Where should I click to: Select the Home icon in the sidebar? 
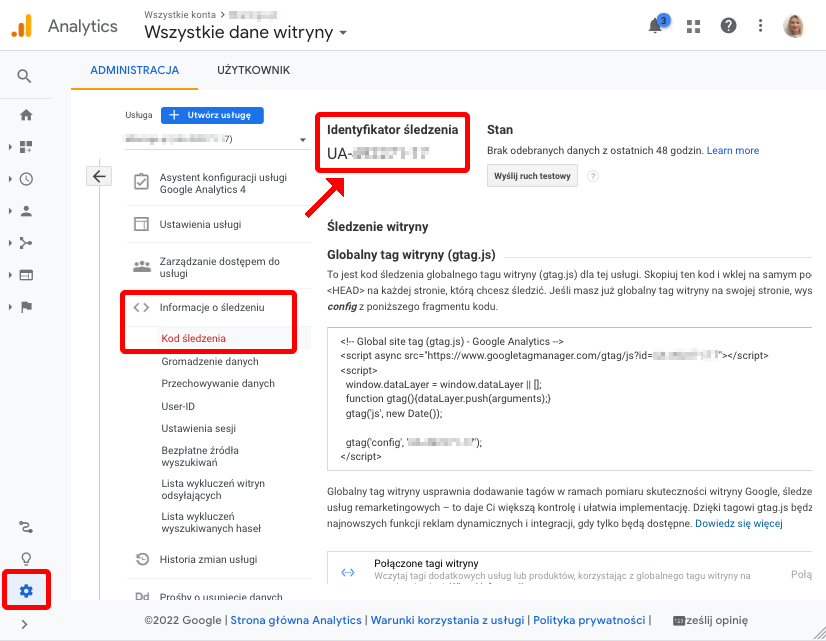click(x=26, y=113)
